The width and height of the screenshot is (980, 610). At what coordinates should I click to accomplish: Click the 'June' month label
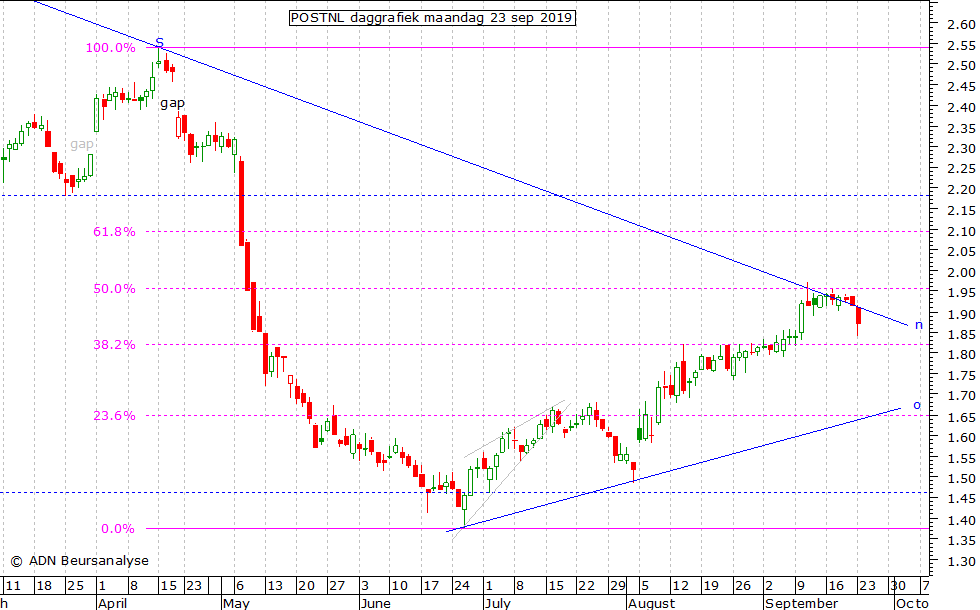(376, 603)
